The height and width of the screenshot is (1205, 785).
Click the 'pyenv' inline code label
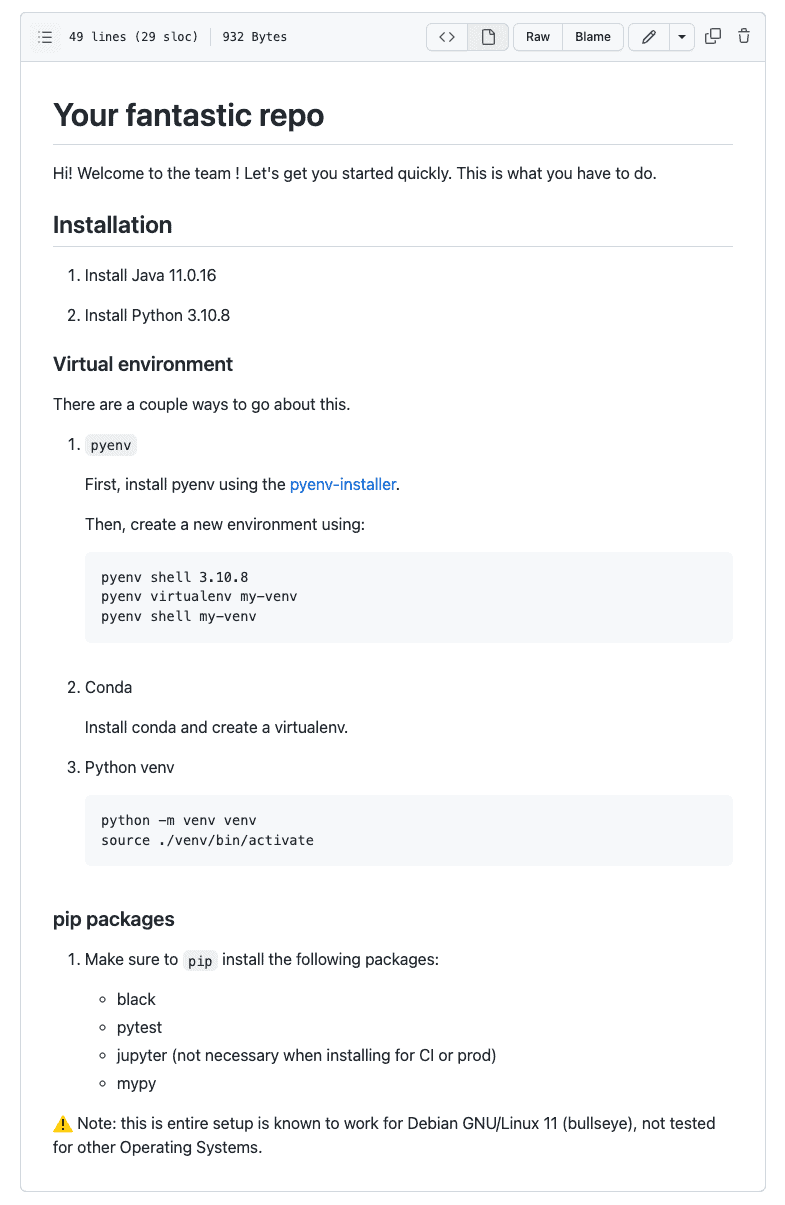point(111,445)
